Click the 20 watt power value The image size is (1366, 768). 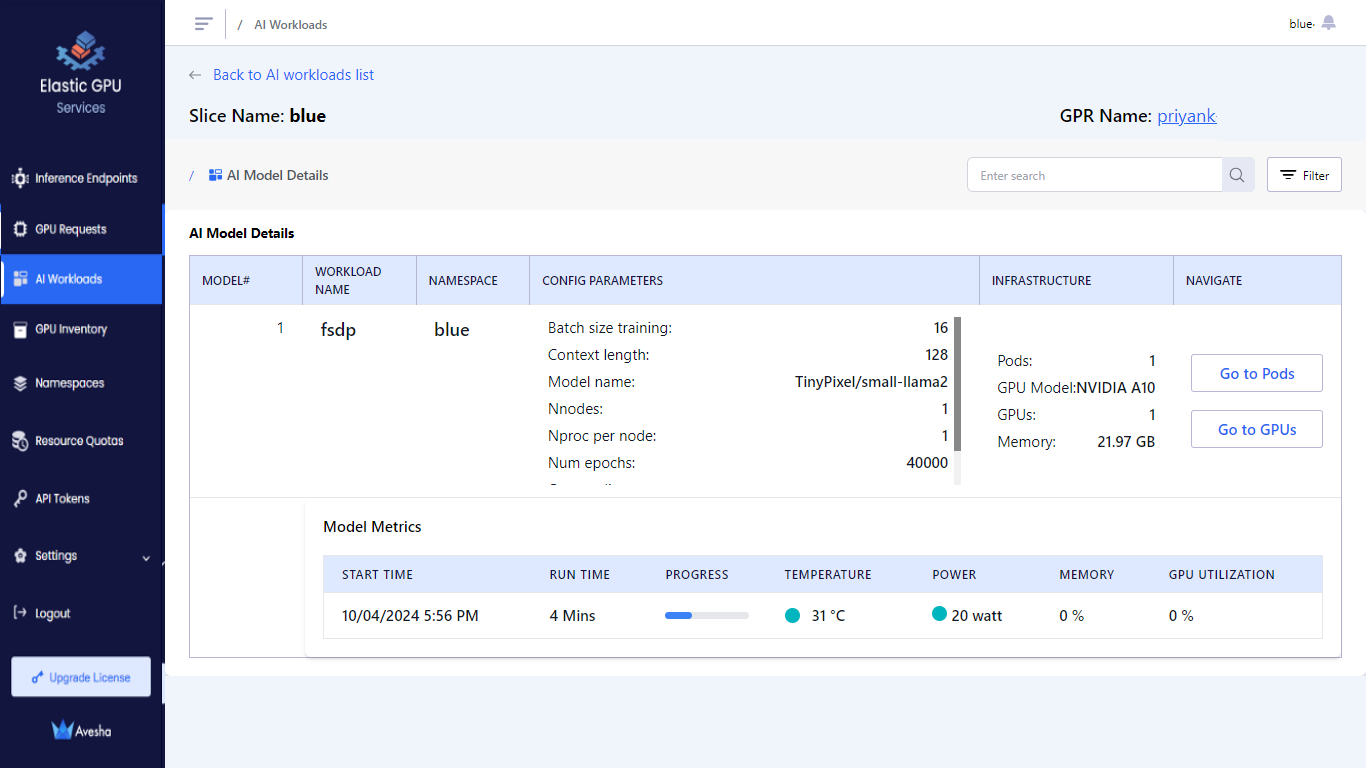(x=977, y=616)
